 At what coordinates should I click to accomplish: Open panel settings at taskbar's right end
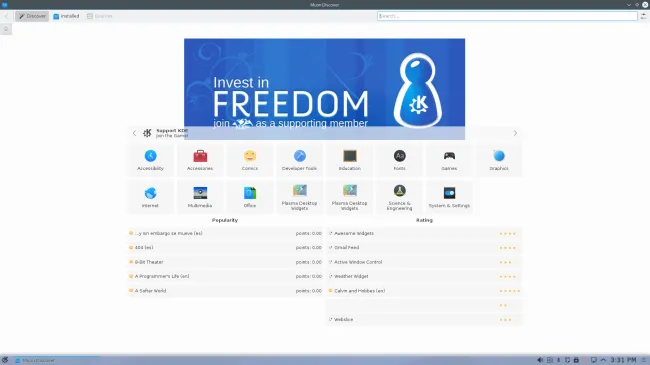coord(644,360)
